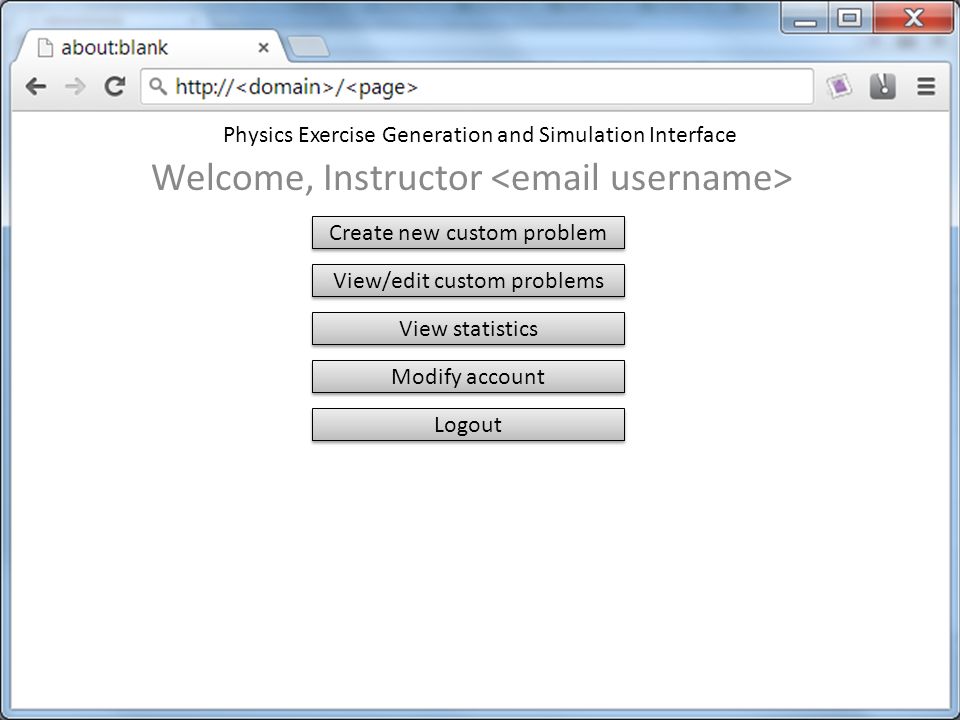Click the 'Welcome, Instructor' greeting text
This screenshot has width=960, height=720.
coord(317,178)
